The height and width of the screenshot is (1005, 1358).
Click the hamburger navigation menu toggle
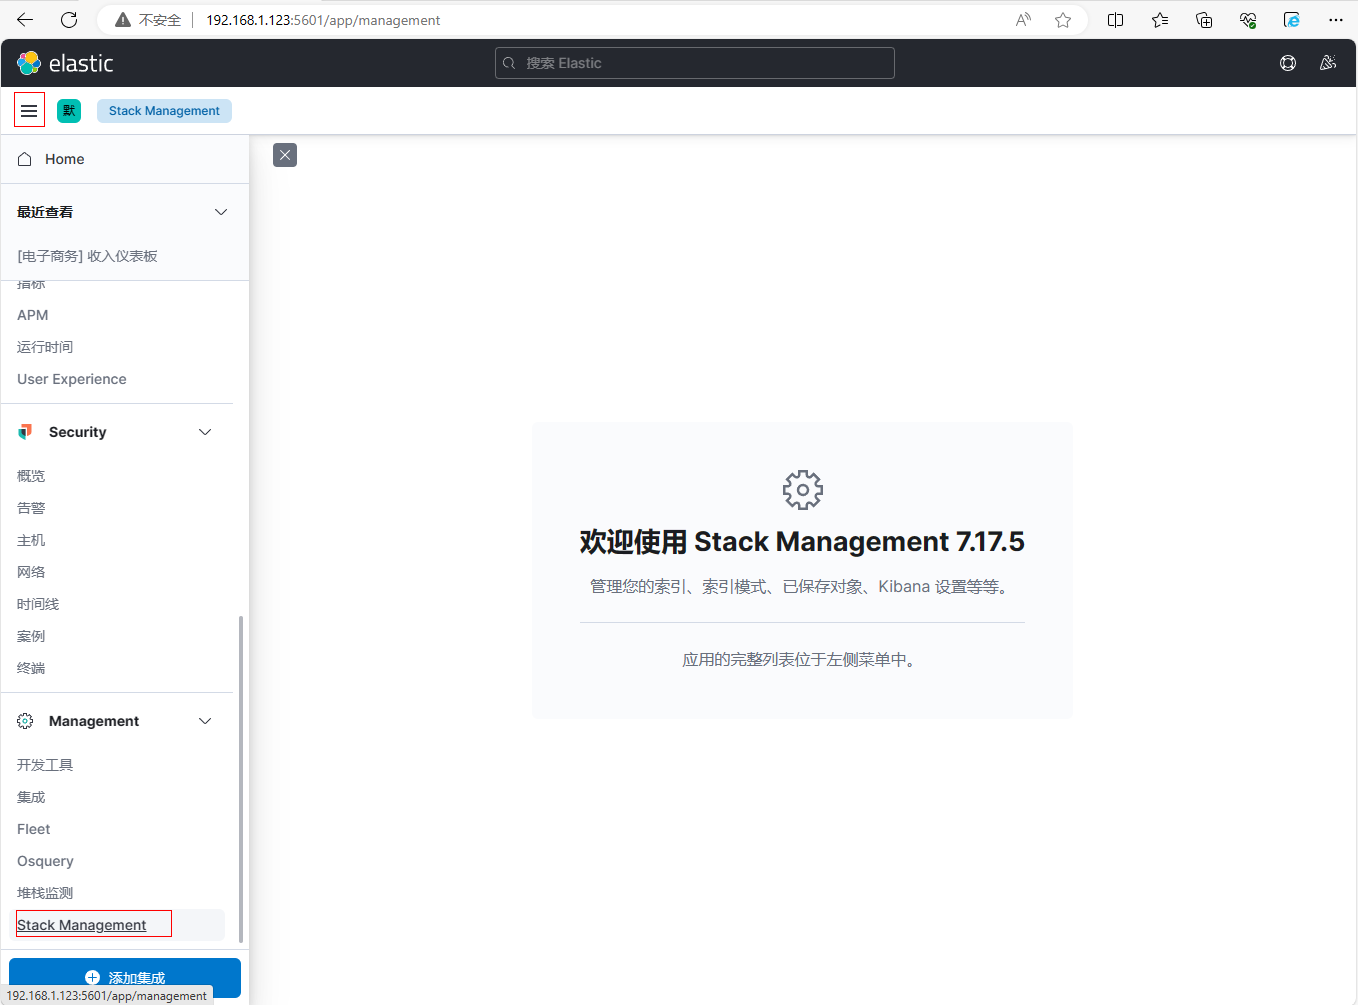(29, 110)
